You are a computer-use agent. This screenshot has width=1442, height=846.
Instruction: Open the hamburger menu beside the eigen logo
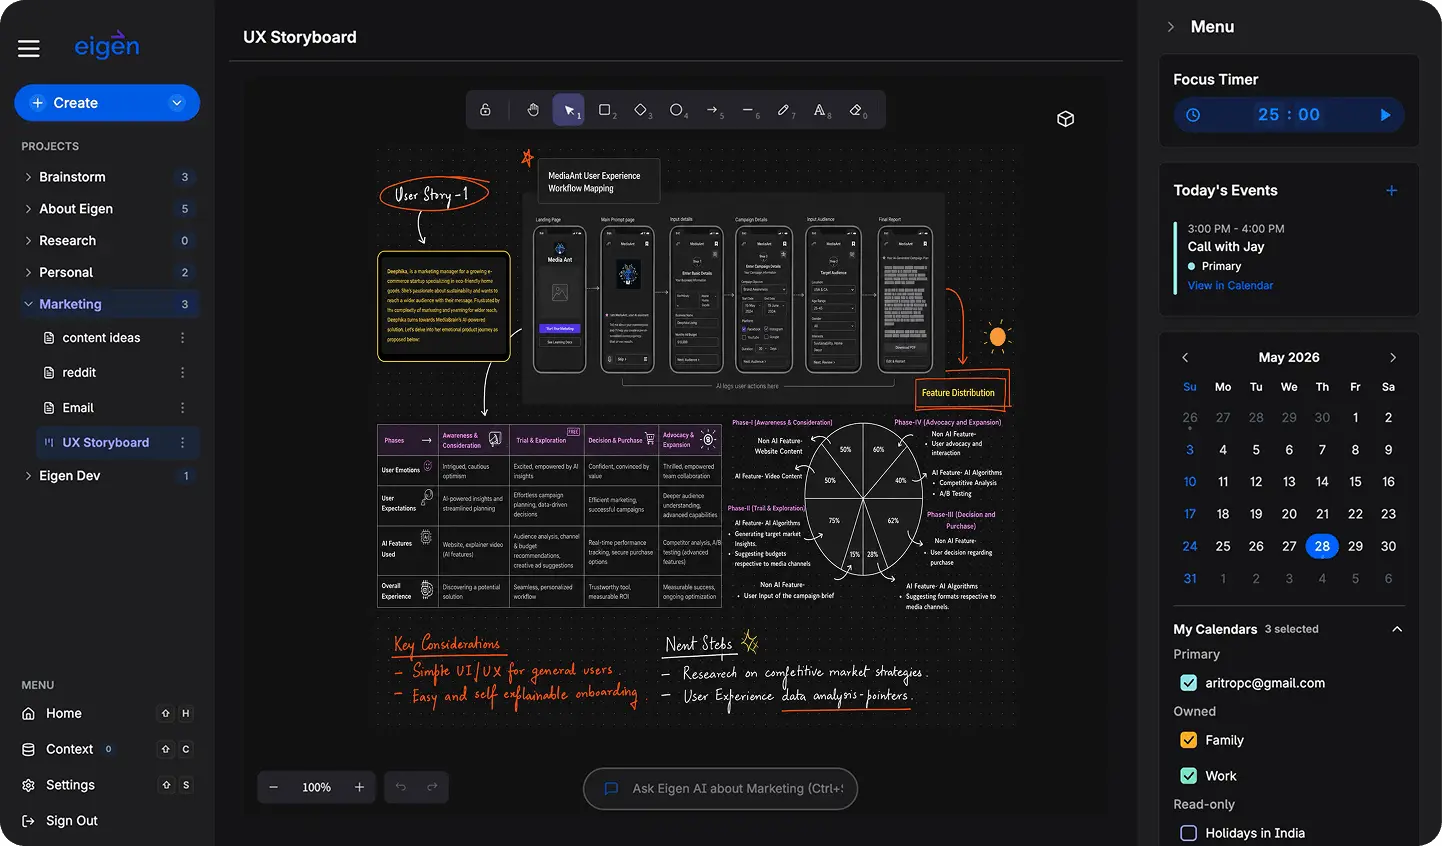click(x=29, y=48)
